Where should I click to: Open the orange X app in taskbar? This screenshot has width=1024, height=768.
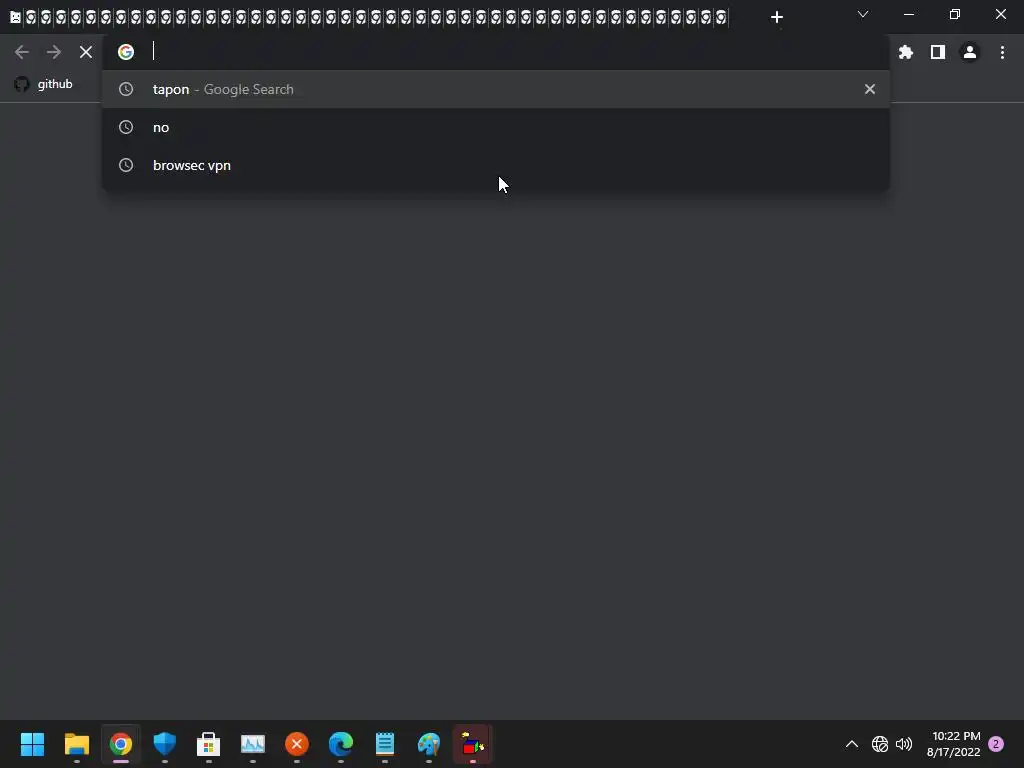(296, 744)
